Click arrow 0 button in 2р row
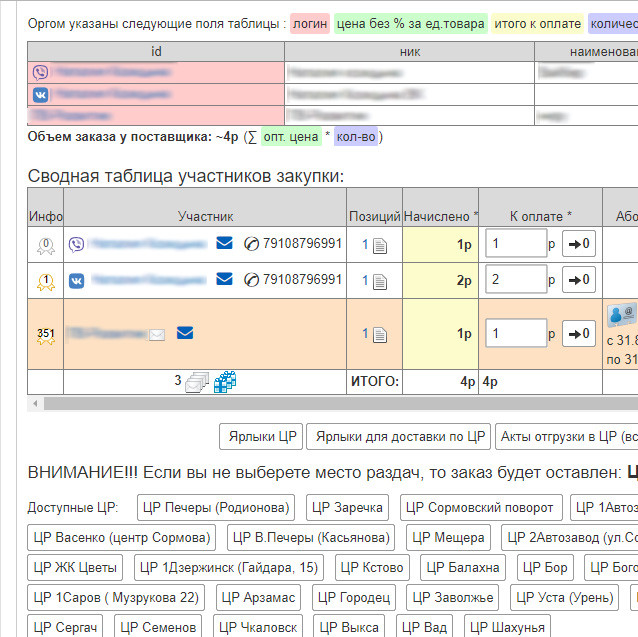Screen dimensions: 638x637 pyautogui.click(x=579, y=279)
